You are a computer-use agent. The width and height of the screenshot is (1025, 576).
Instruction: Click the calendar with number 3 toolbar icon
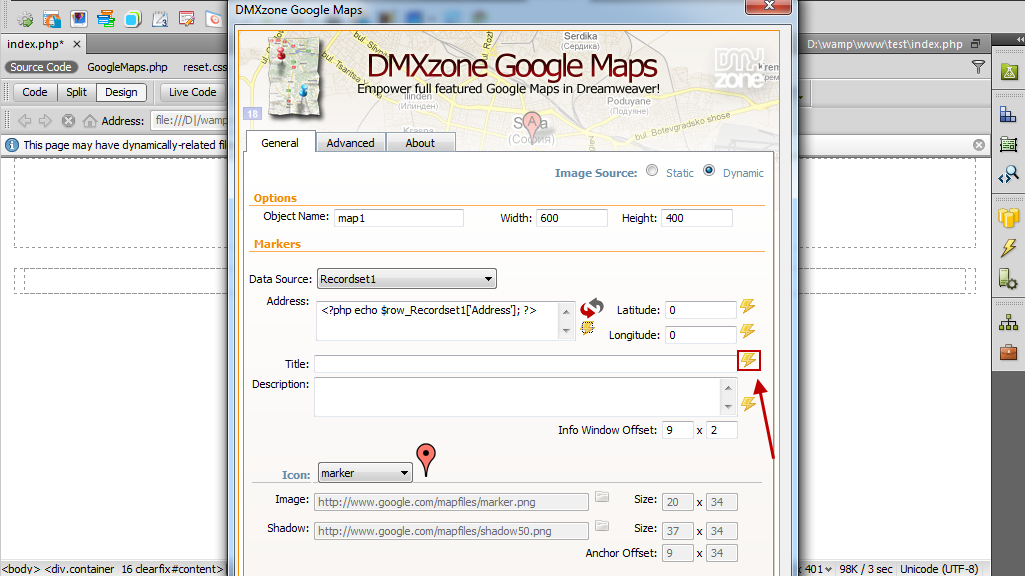point(160,19)
